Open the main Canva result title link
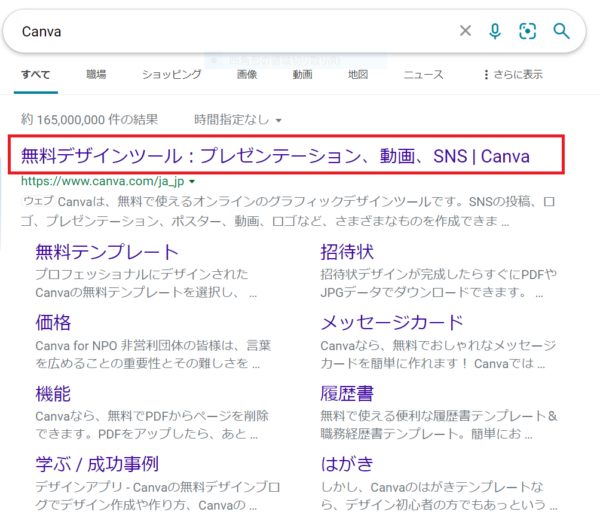 (276, 156)
